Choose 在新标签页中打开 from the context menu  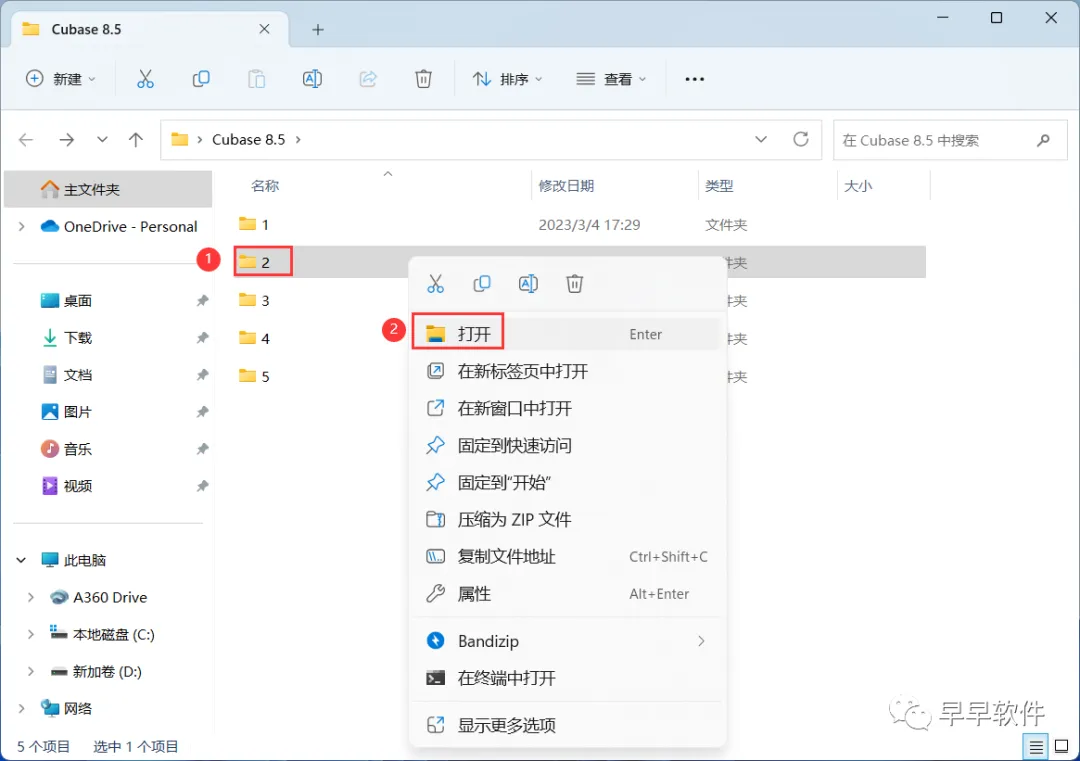pyautogui.click(x=568, y=371)
